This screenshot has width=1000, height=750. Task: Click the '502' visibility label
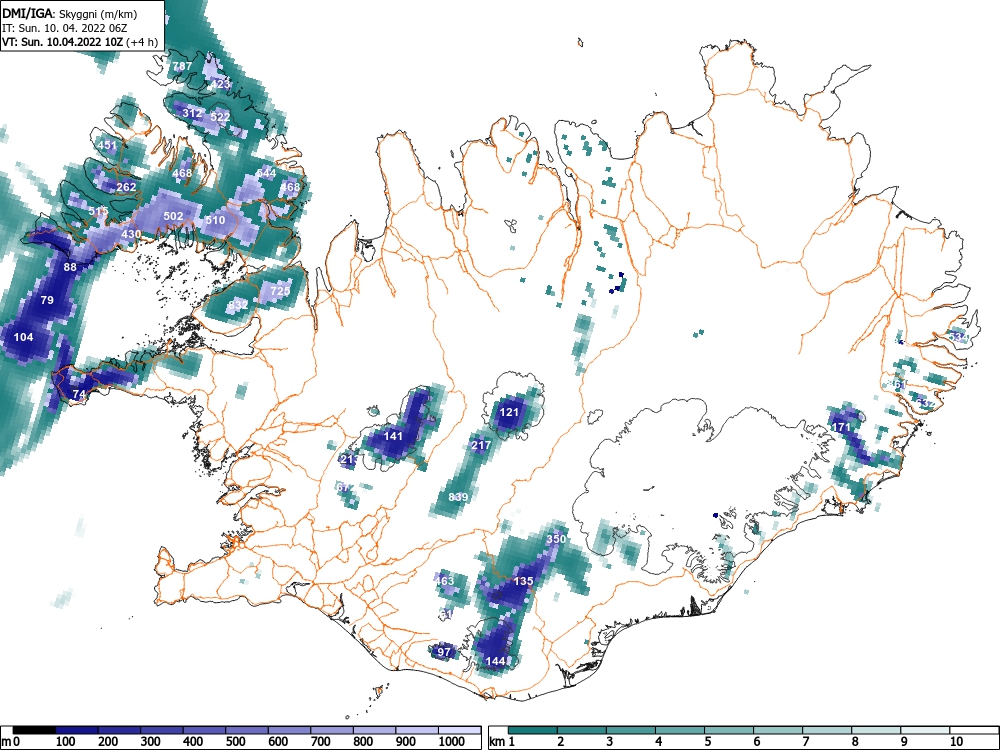pos(173,216)
